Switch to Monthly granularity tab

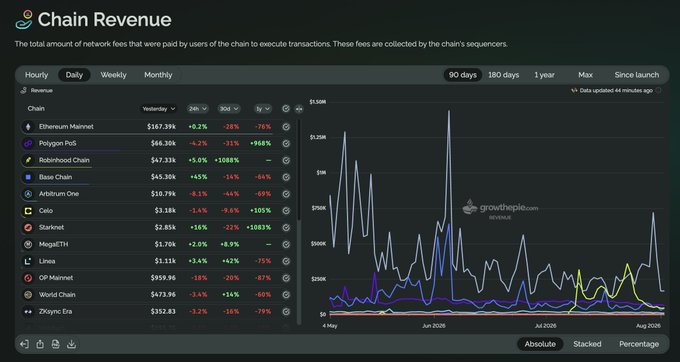point(158,75)
